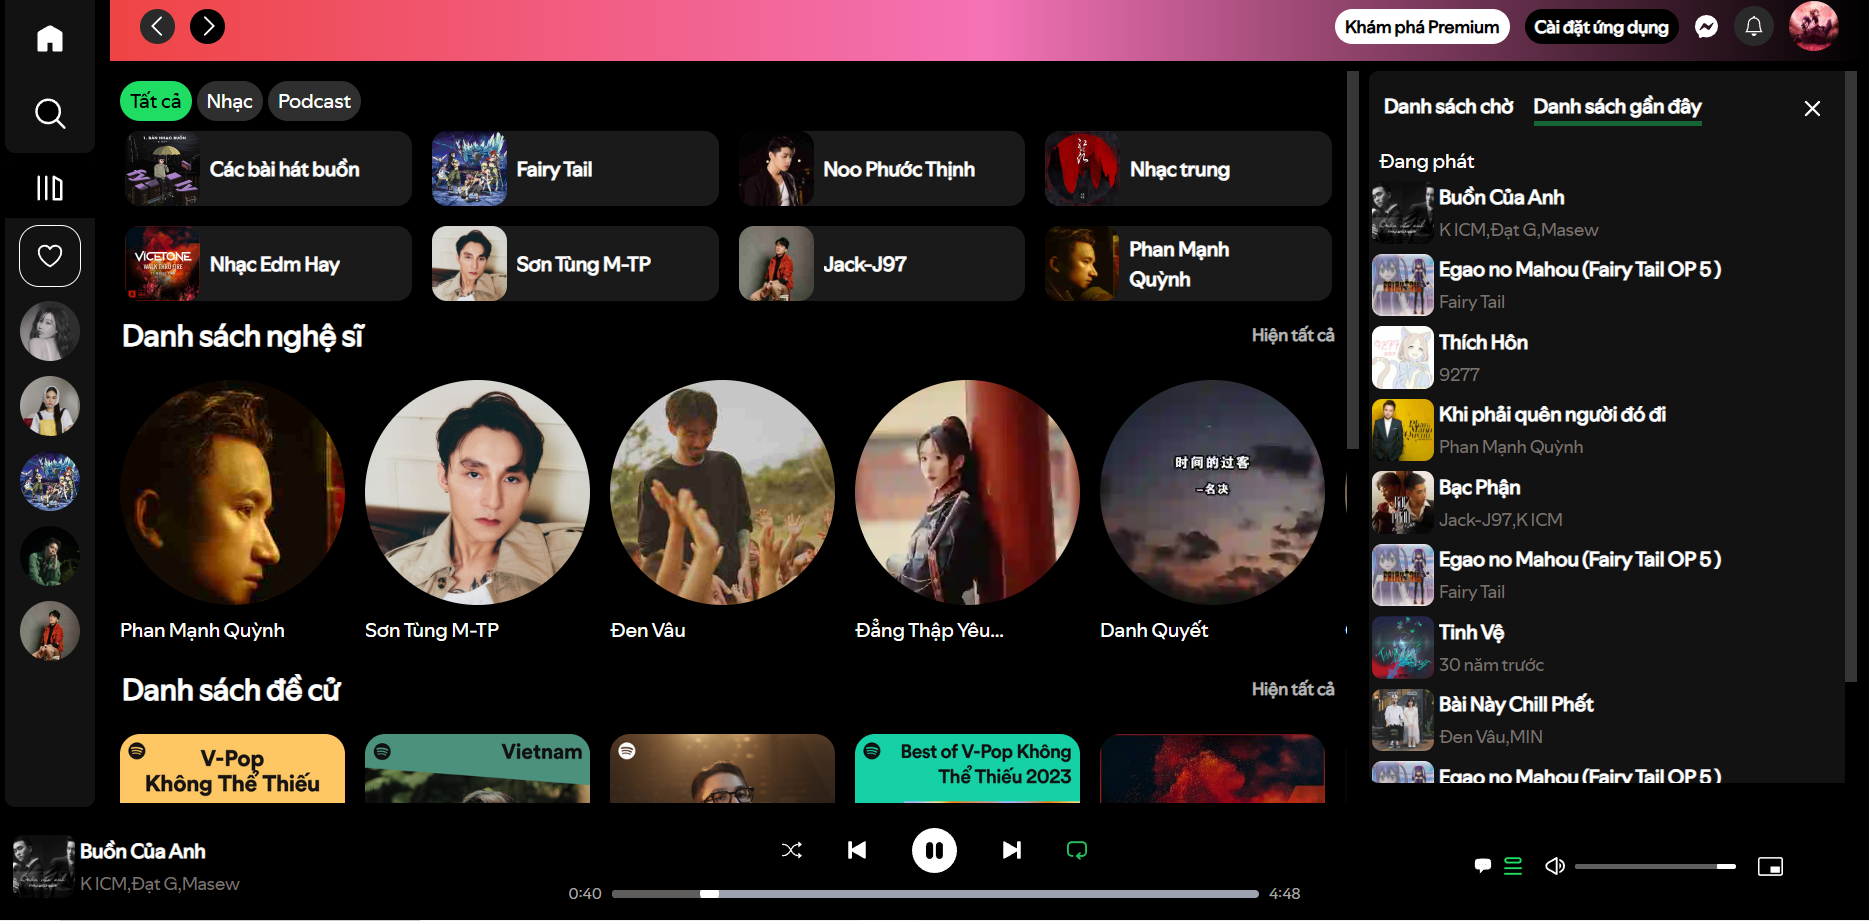Open the Fairy Tail group avatar in the sidebar
Viewport: 1871px width, 921px height.
50,481
